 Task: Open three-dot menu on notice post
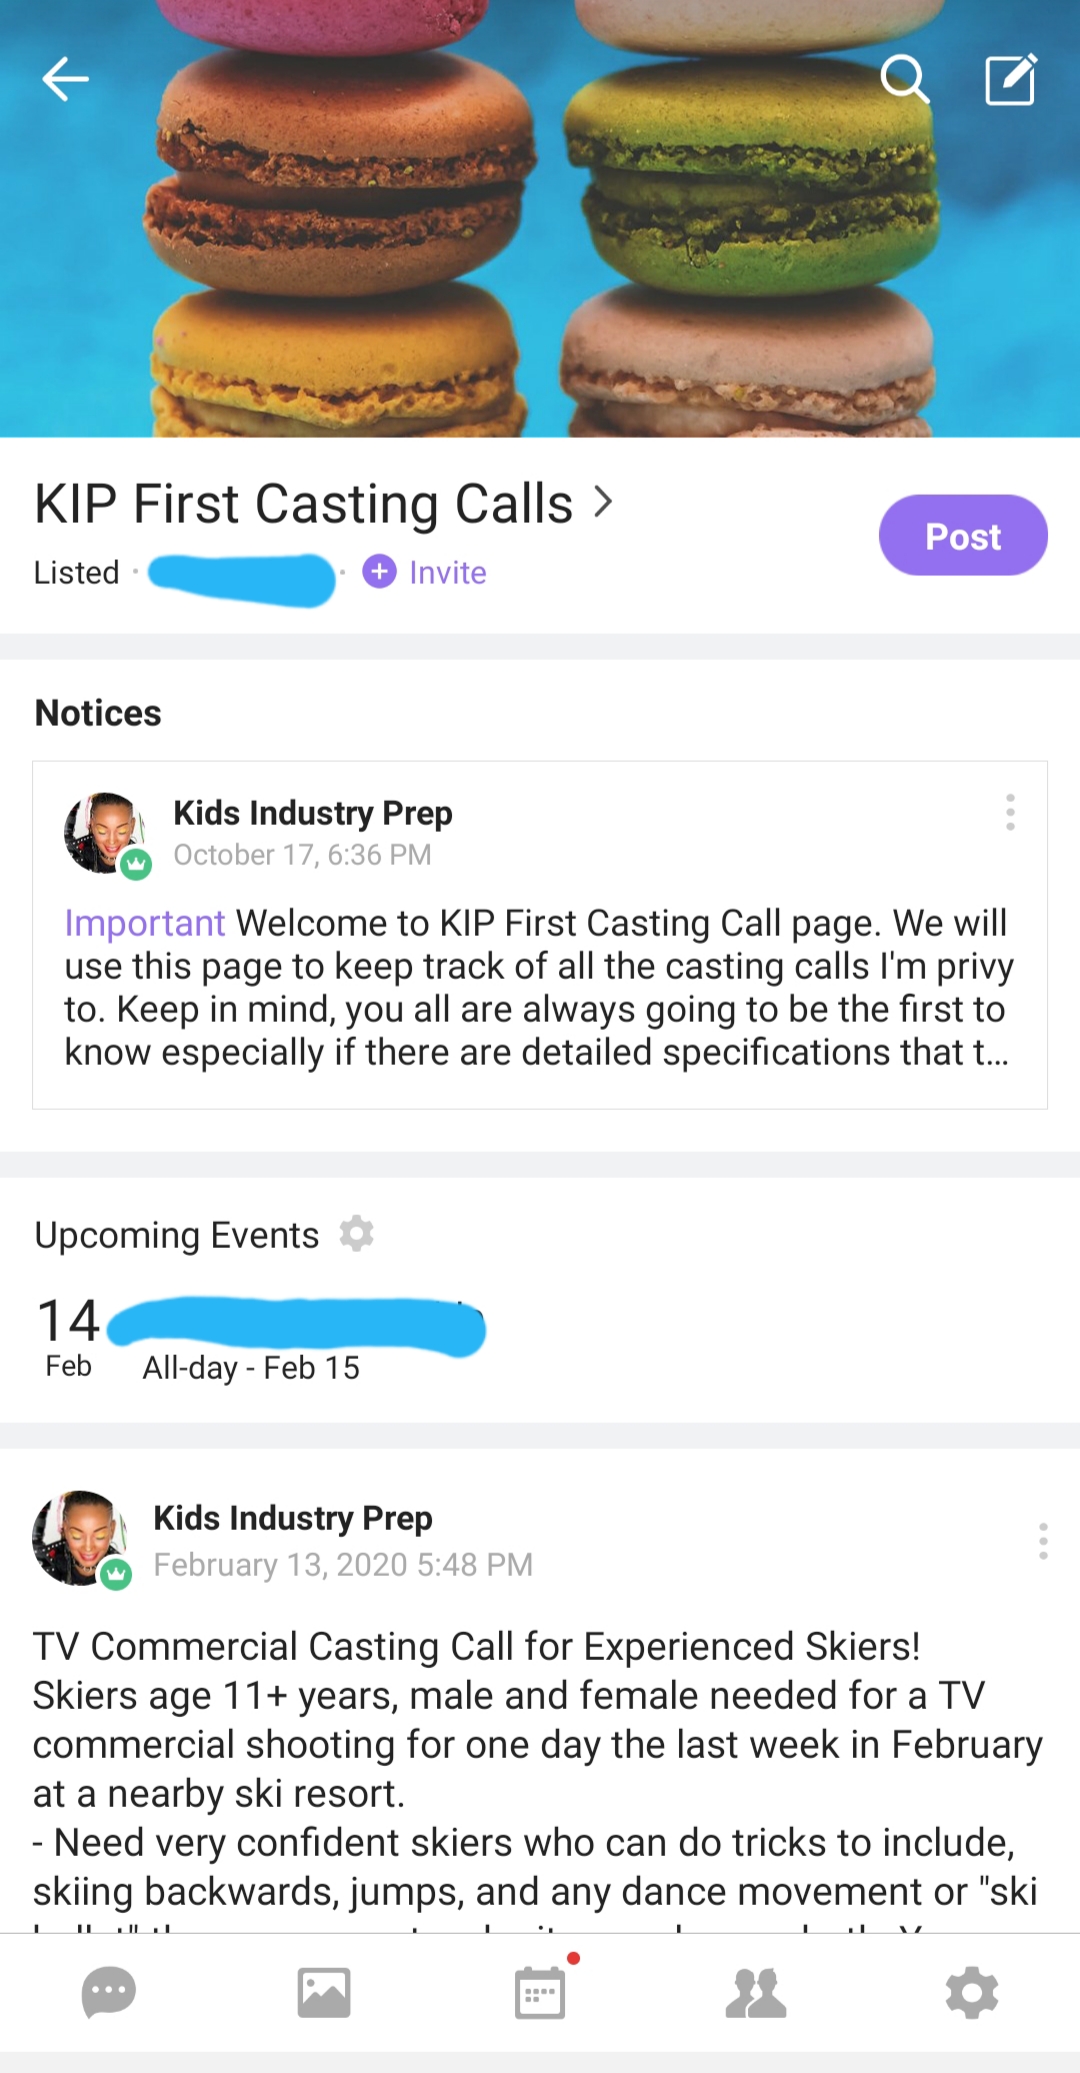[1010, 812]
